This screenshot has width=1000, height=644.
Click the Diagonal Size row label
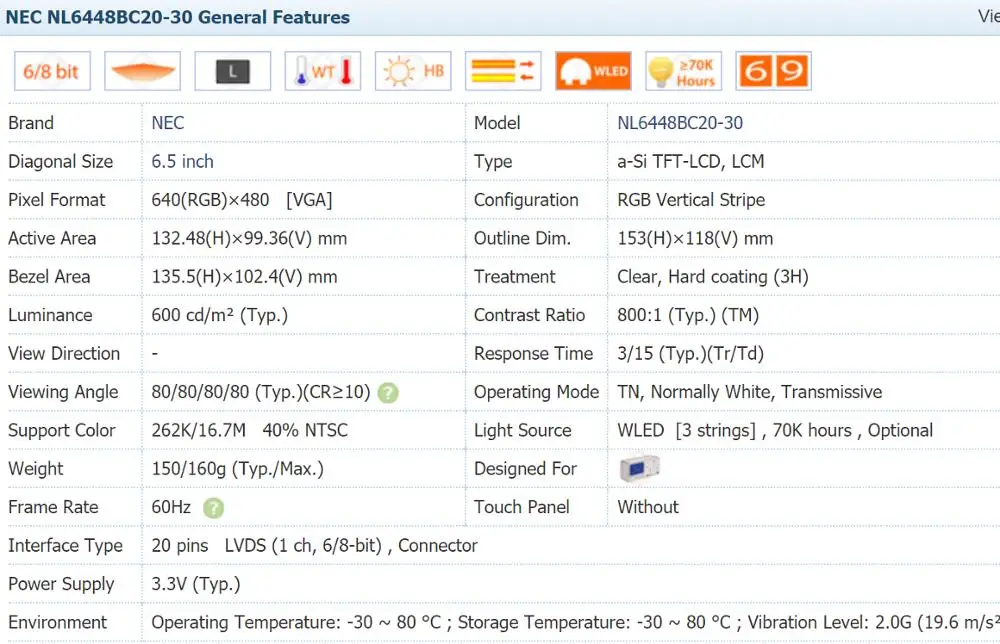pos(61,162)
